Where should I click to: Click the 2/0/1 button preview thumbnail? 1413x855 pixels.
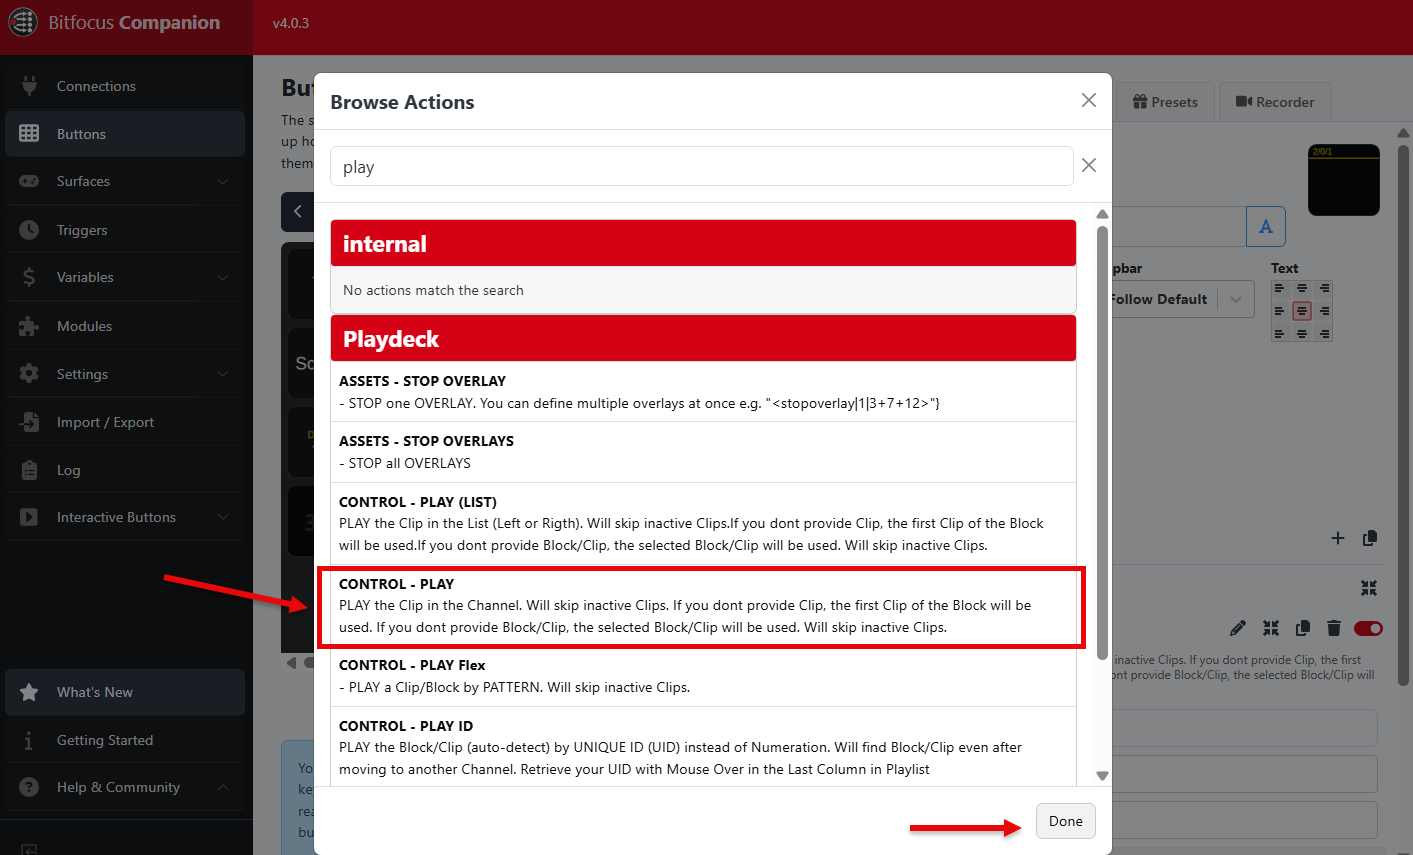pos(1344,180)
